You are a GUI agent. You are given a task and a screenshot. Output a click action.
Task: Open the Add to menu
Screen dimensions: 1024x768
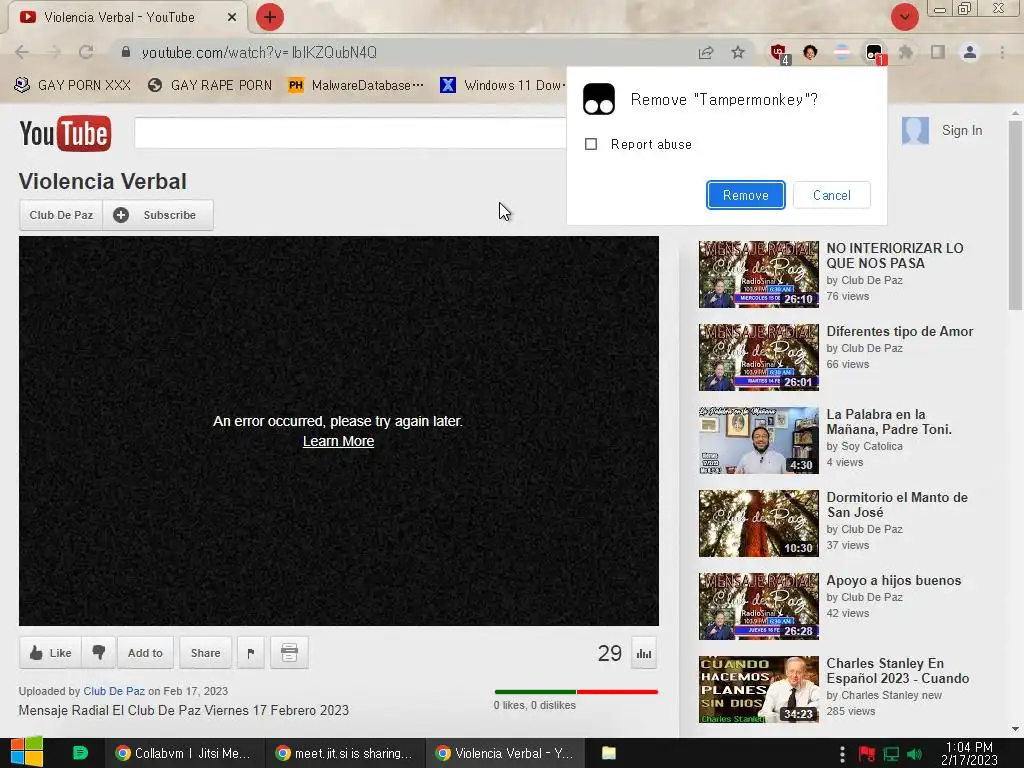click(145, 652)
